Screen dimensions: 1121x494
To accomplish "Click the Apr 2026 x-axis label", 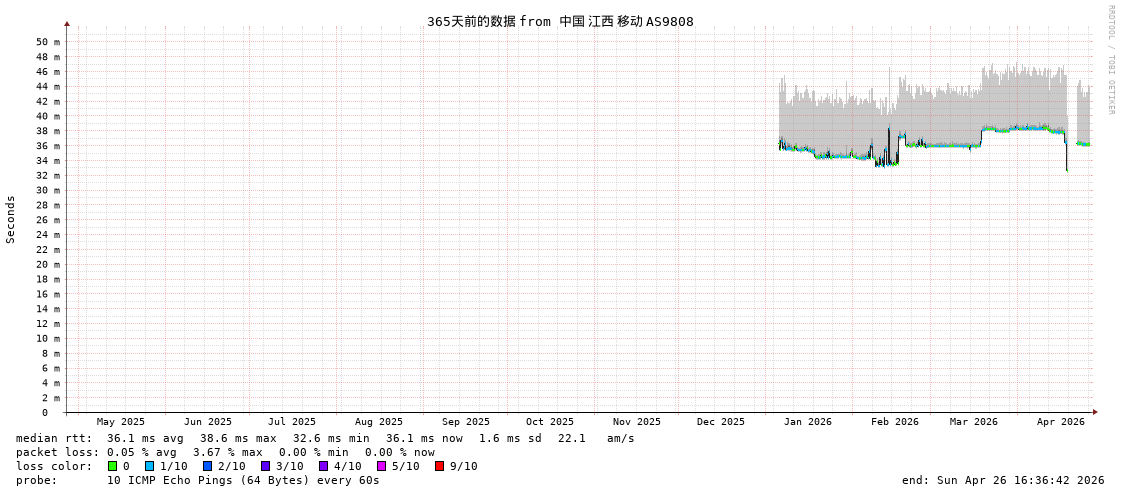I will click(1061, 422).
